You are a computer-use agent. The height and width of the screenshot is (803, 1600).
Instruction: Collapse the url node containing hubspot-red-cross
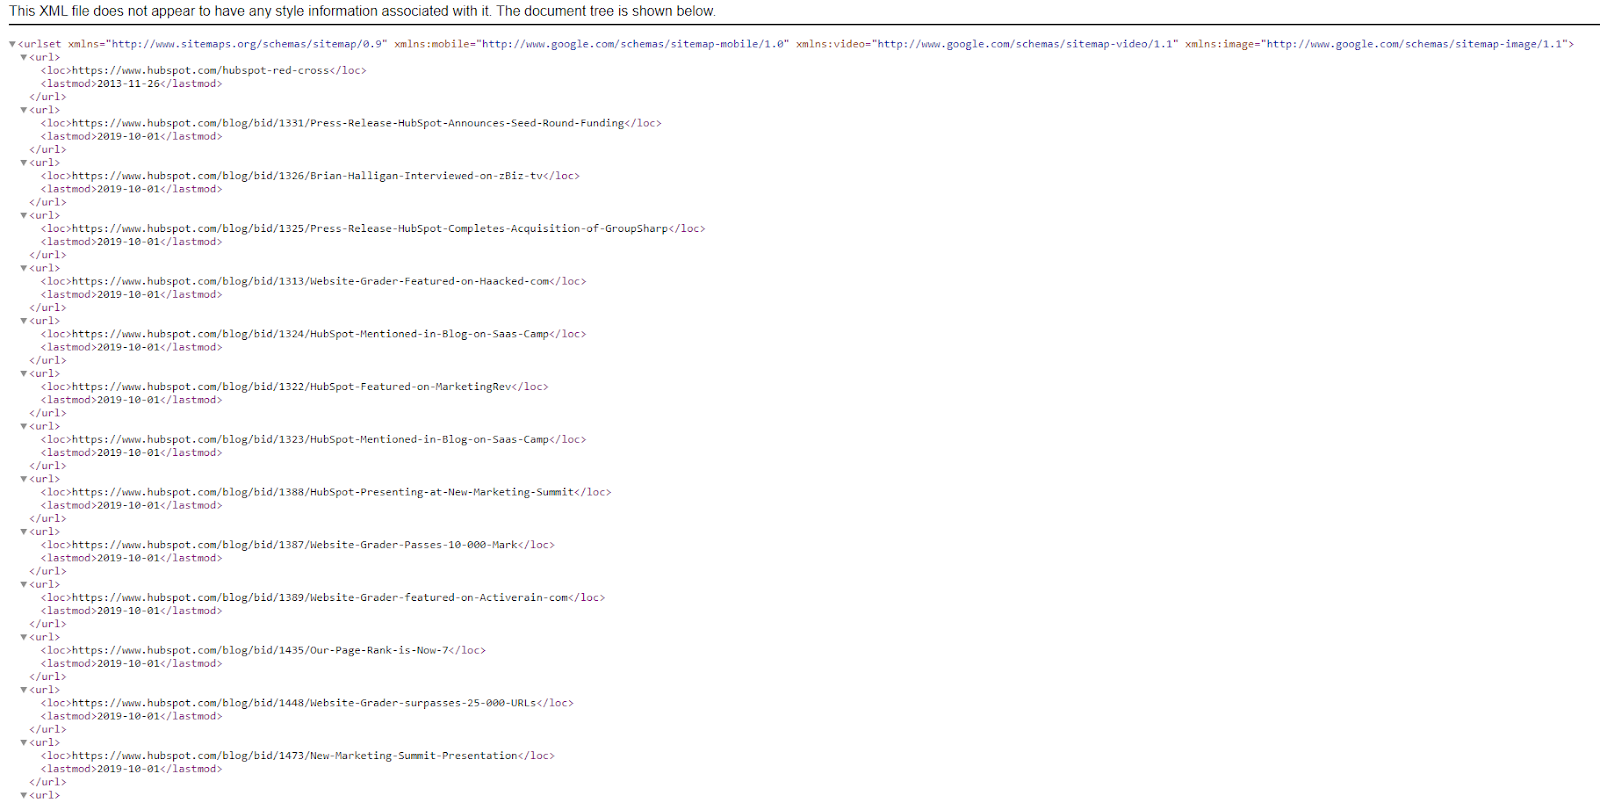tap(24, 57)
